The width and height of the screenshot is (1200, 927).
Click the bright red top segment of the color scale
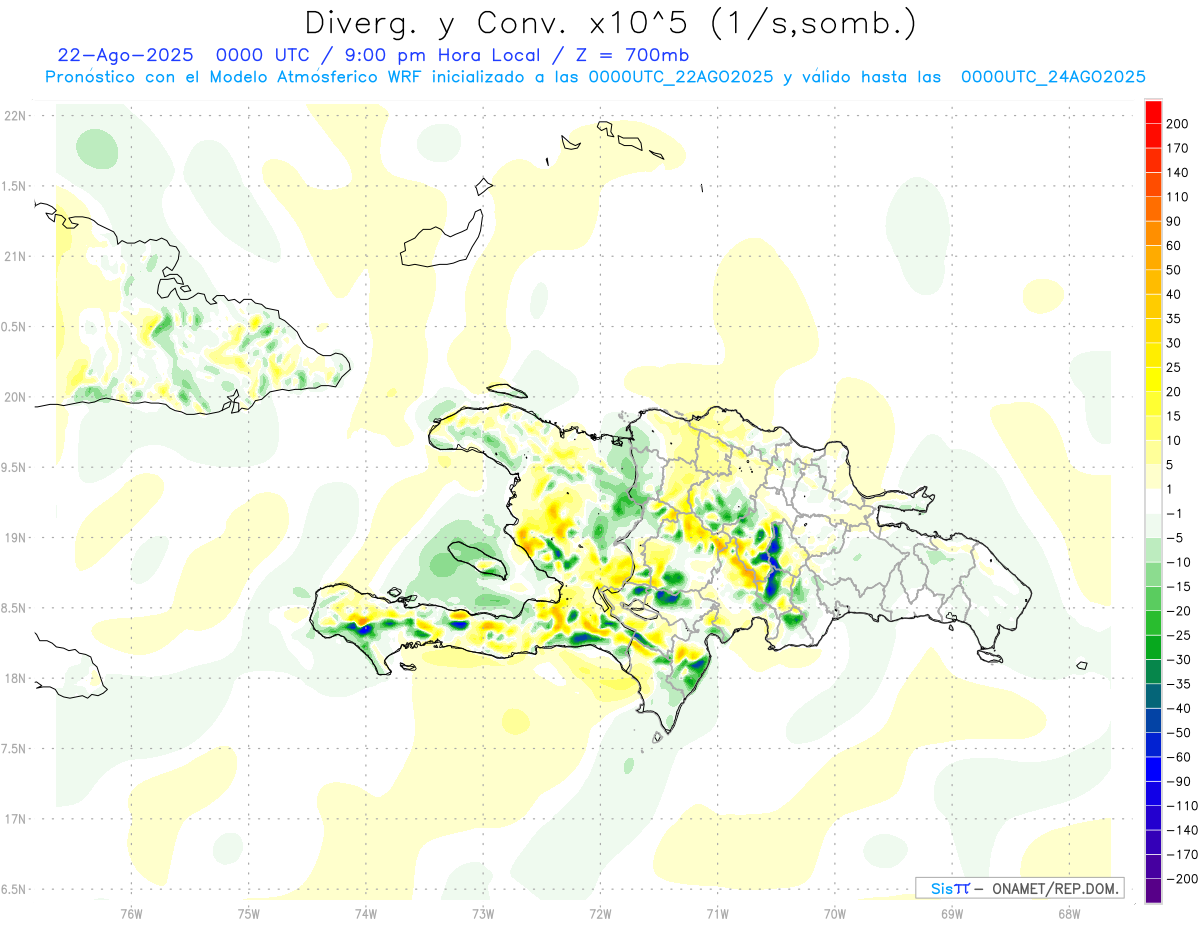click(x=1153, y=113)
